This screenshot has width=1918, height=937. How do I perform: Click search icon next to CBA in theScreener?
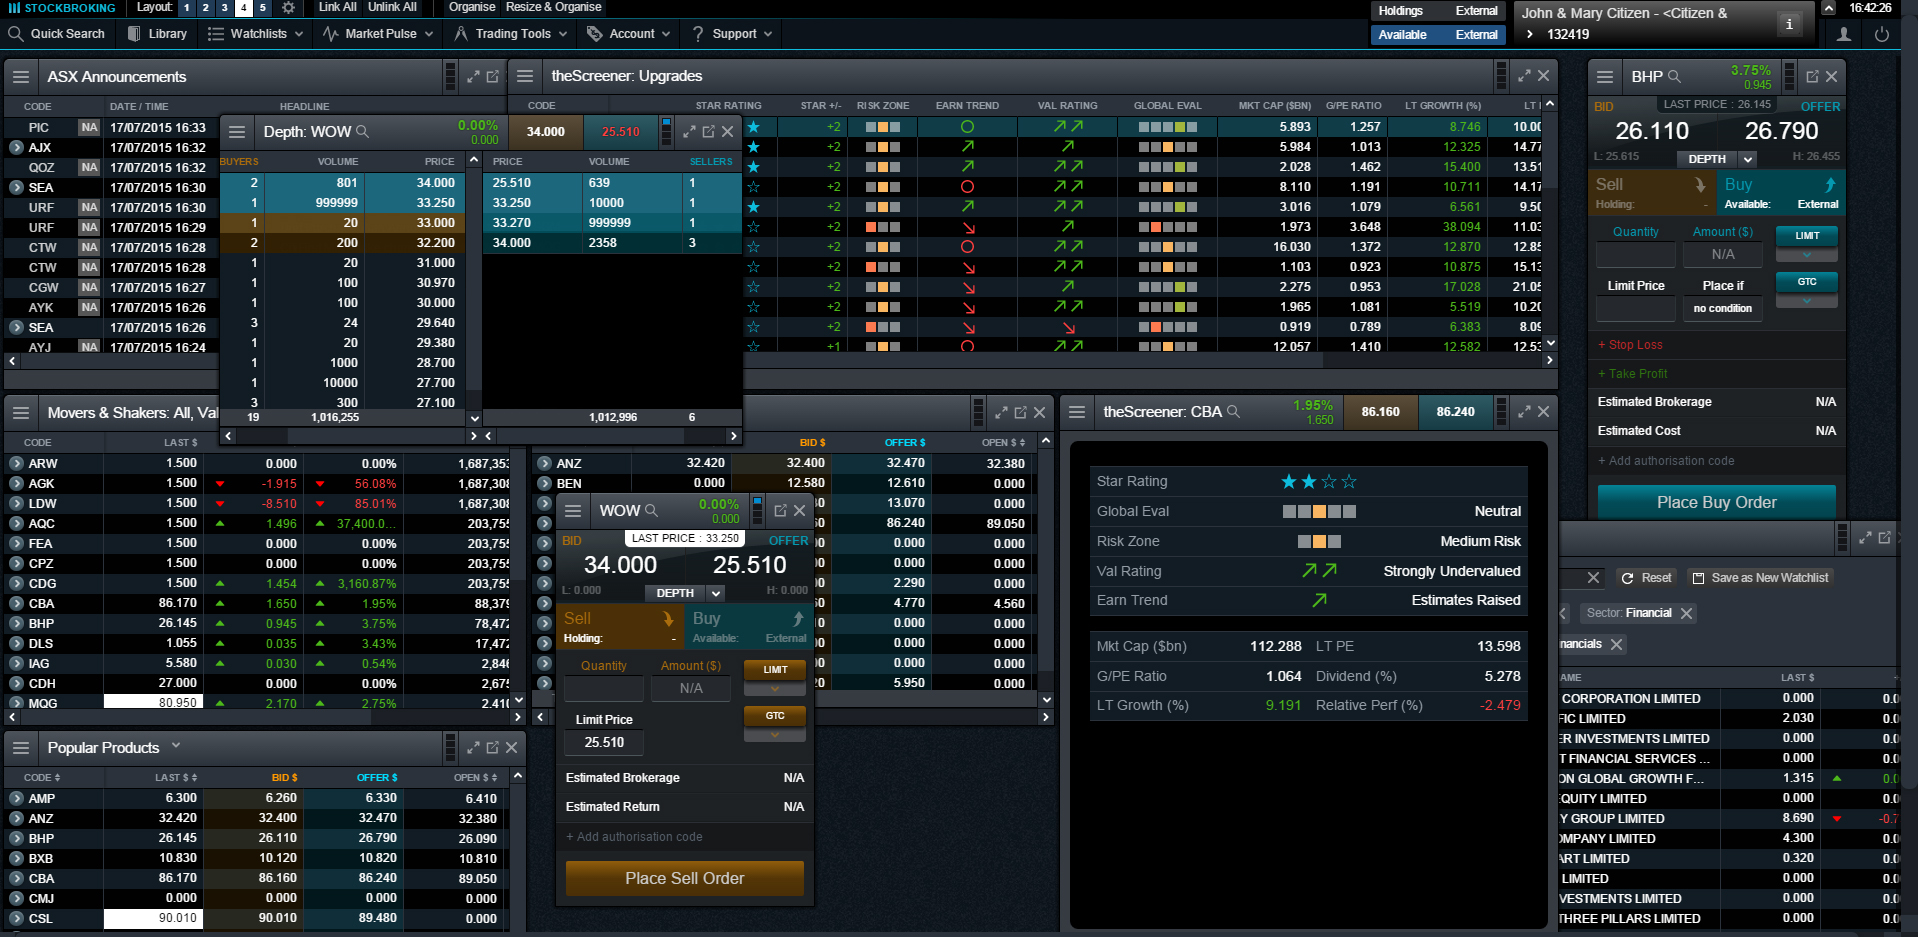click(1233, 412)
